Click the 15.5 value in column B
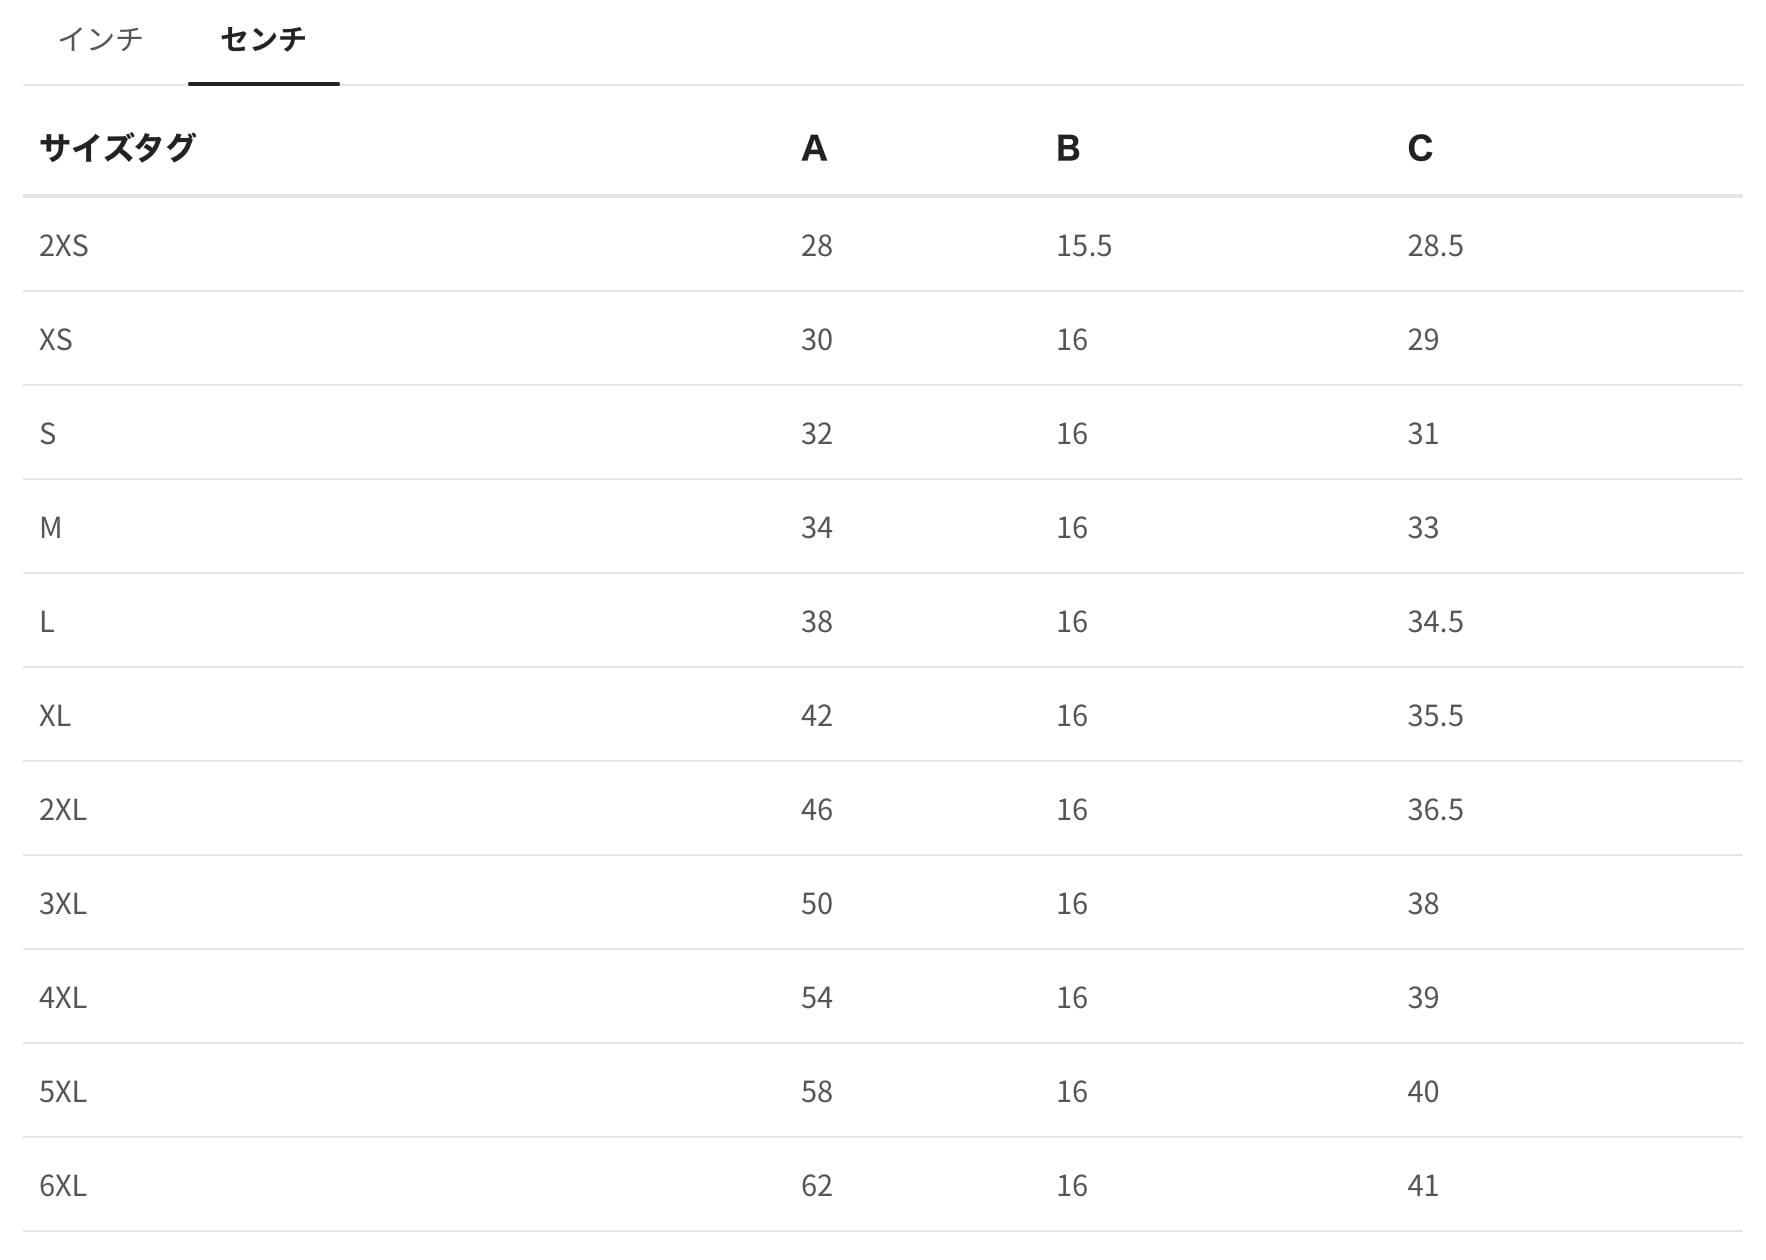This screenshot has width=1766, height=1260. point(1084,245)
